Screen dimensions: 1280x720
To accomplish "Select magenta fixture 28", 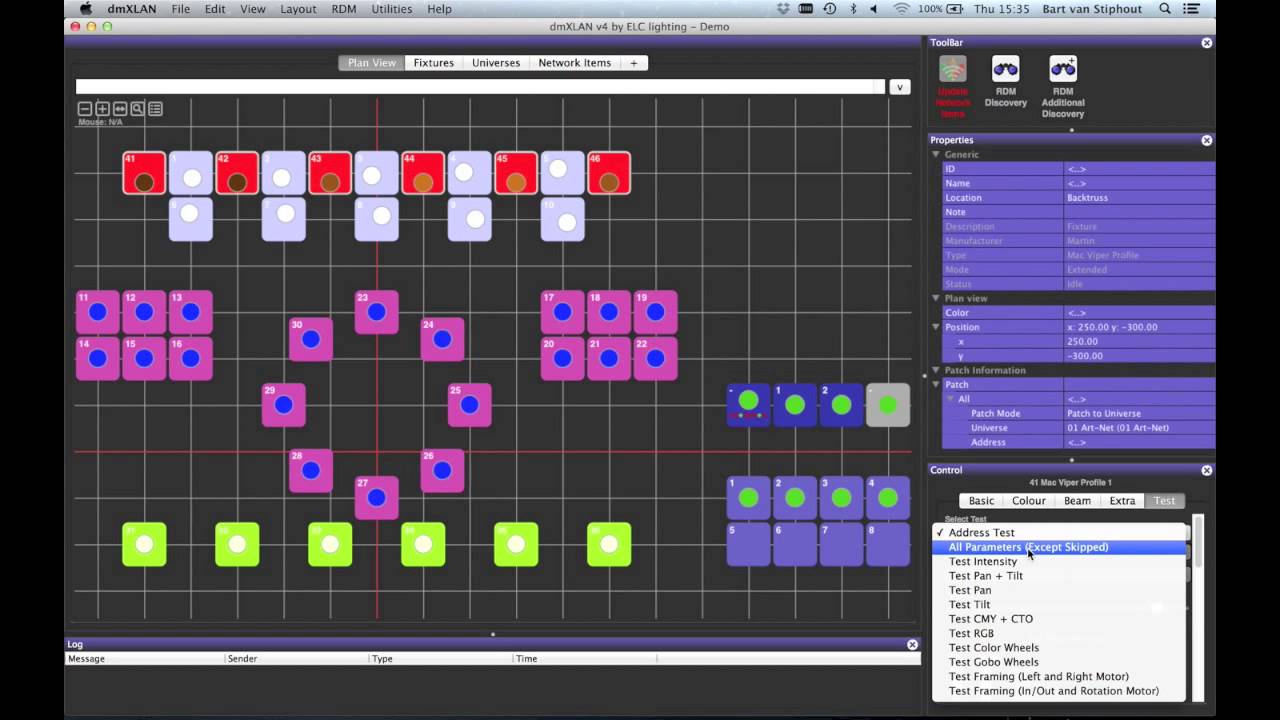I will pyautogui.click(x=311, y=470).
